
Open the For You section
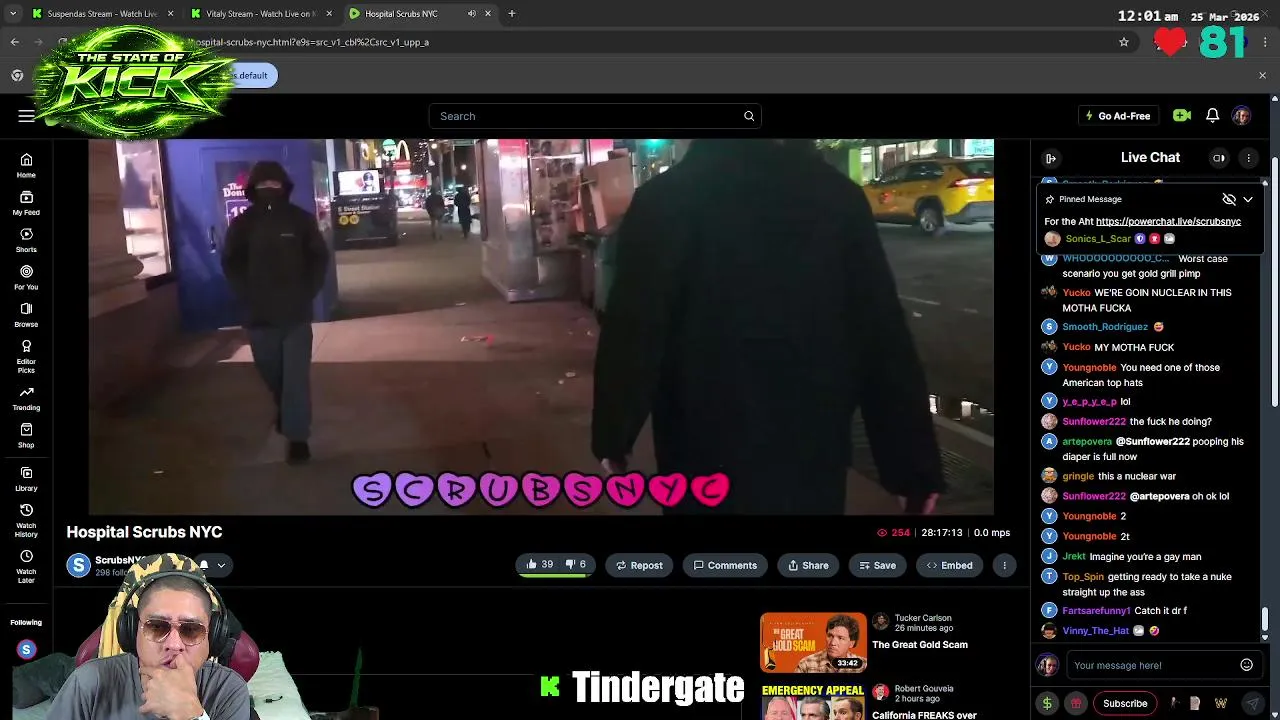point(26,277)
